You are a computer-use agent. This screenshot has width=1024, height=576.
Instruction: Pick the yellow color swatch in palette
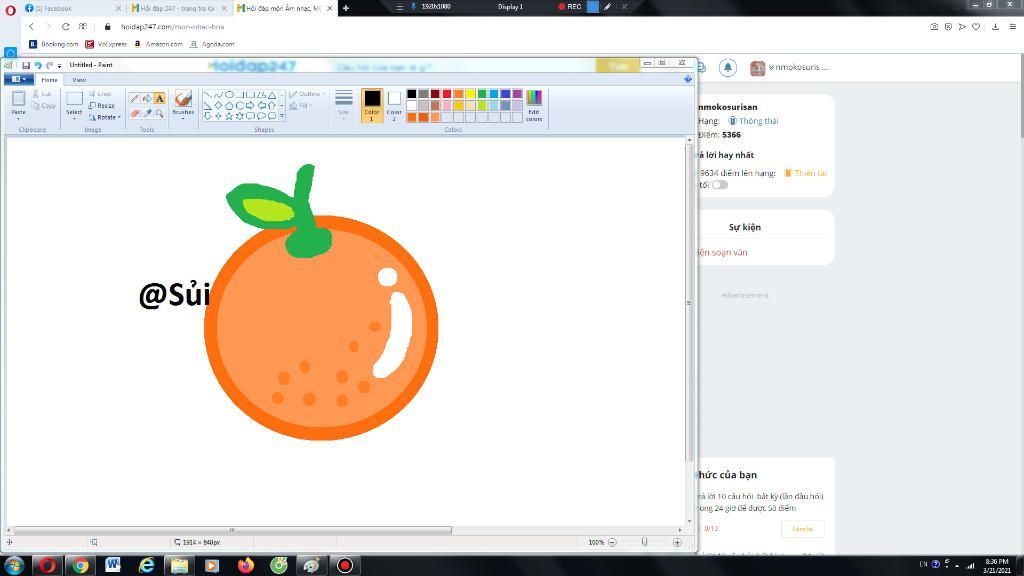pyautogui.click(x=470, y=94)
